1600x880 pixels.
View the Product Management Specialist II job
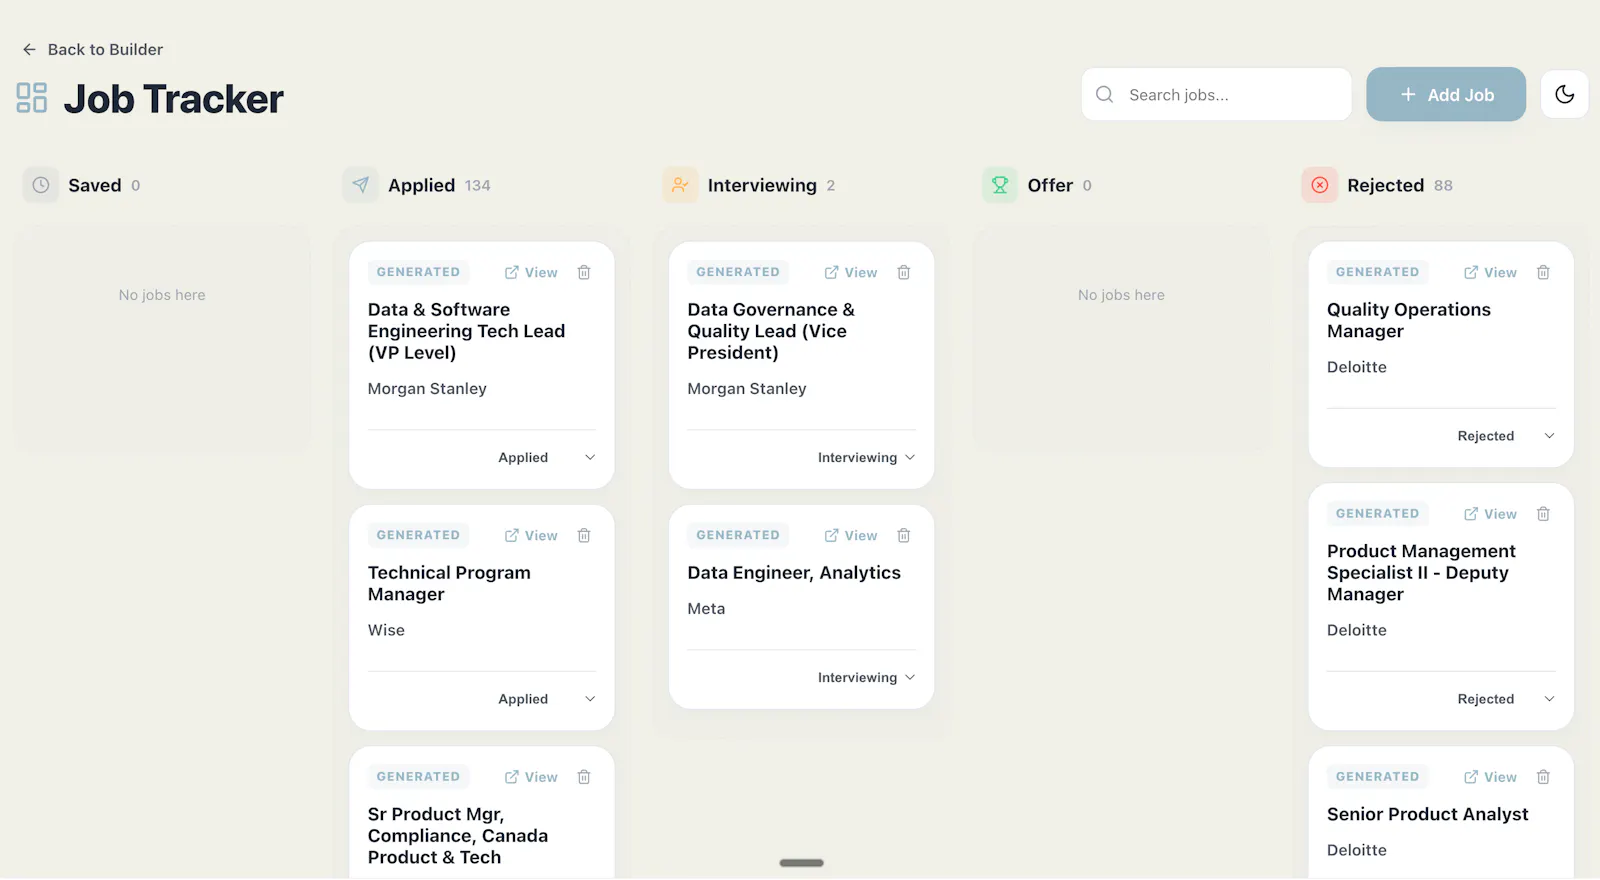pos(1490,514)
